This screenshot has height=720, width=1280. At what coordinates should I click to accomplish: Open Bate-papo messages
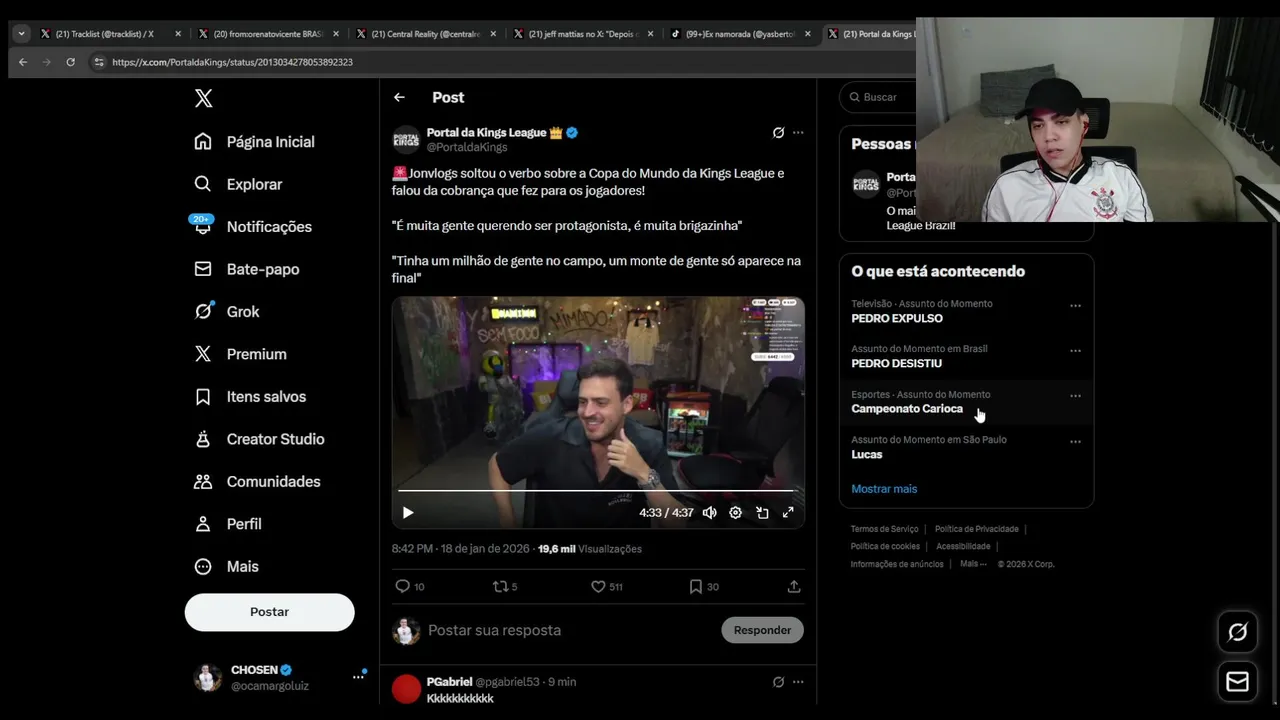tap(247, 269)
